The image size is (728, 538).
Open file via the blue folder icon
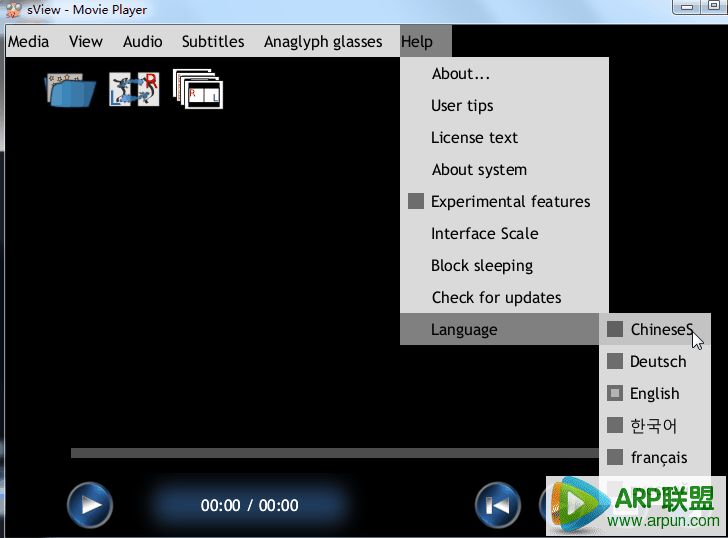pyautogui.click(x=70, y=90)
